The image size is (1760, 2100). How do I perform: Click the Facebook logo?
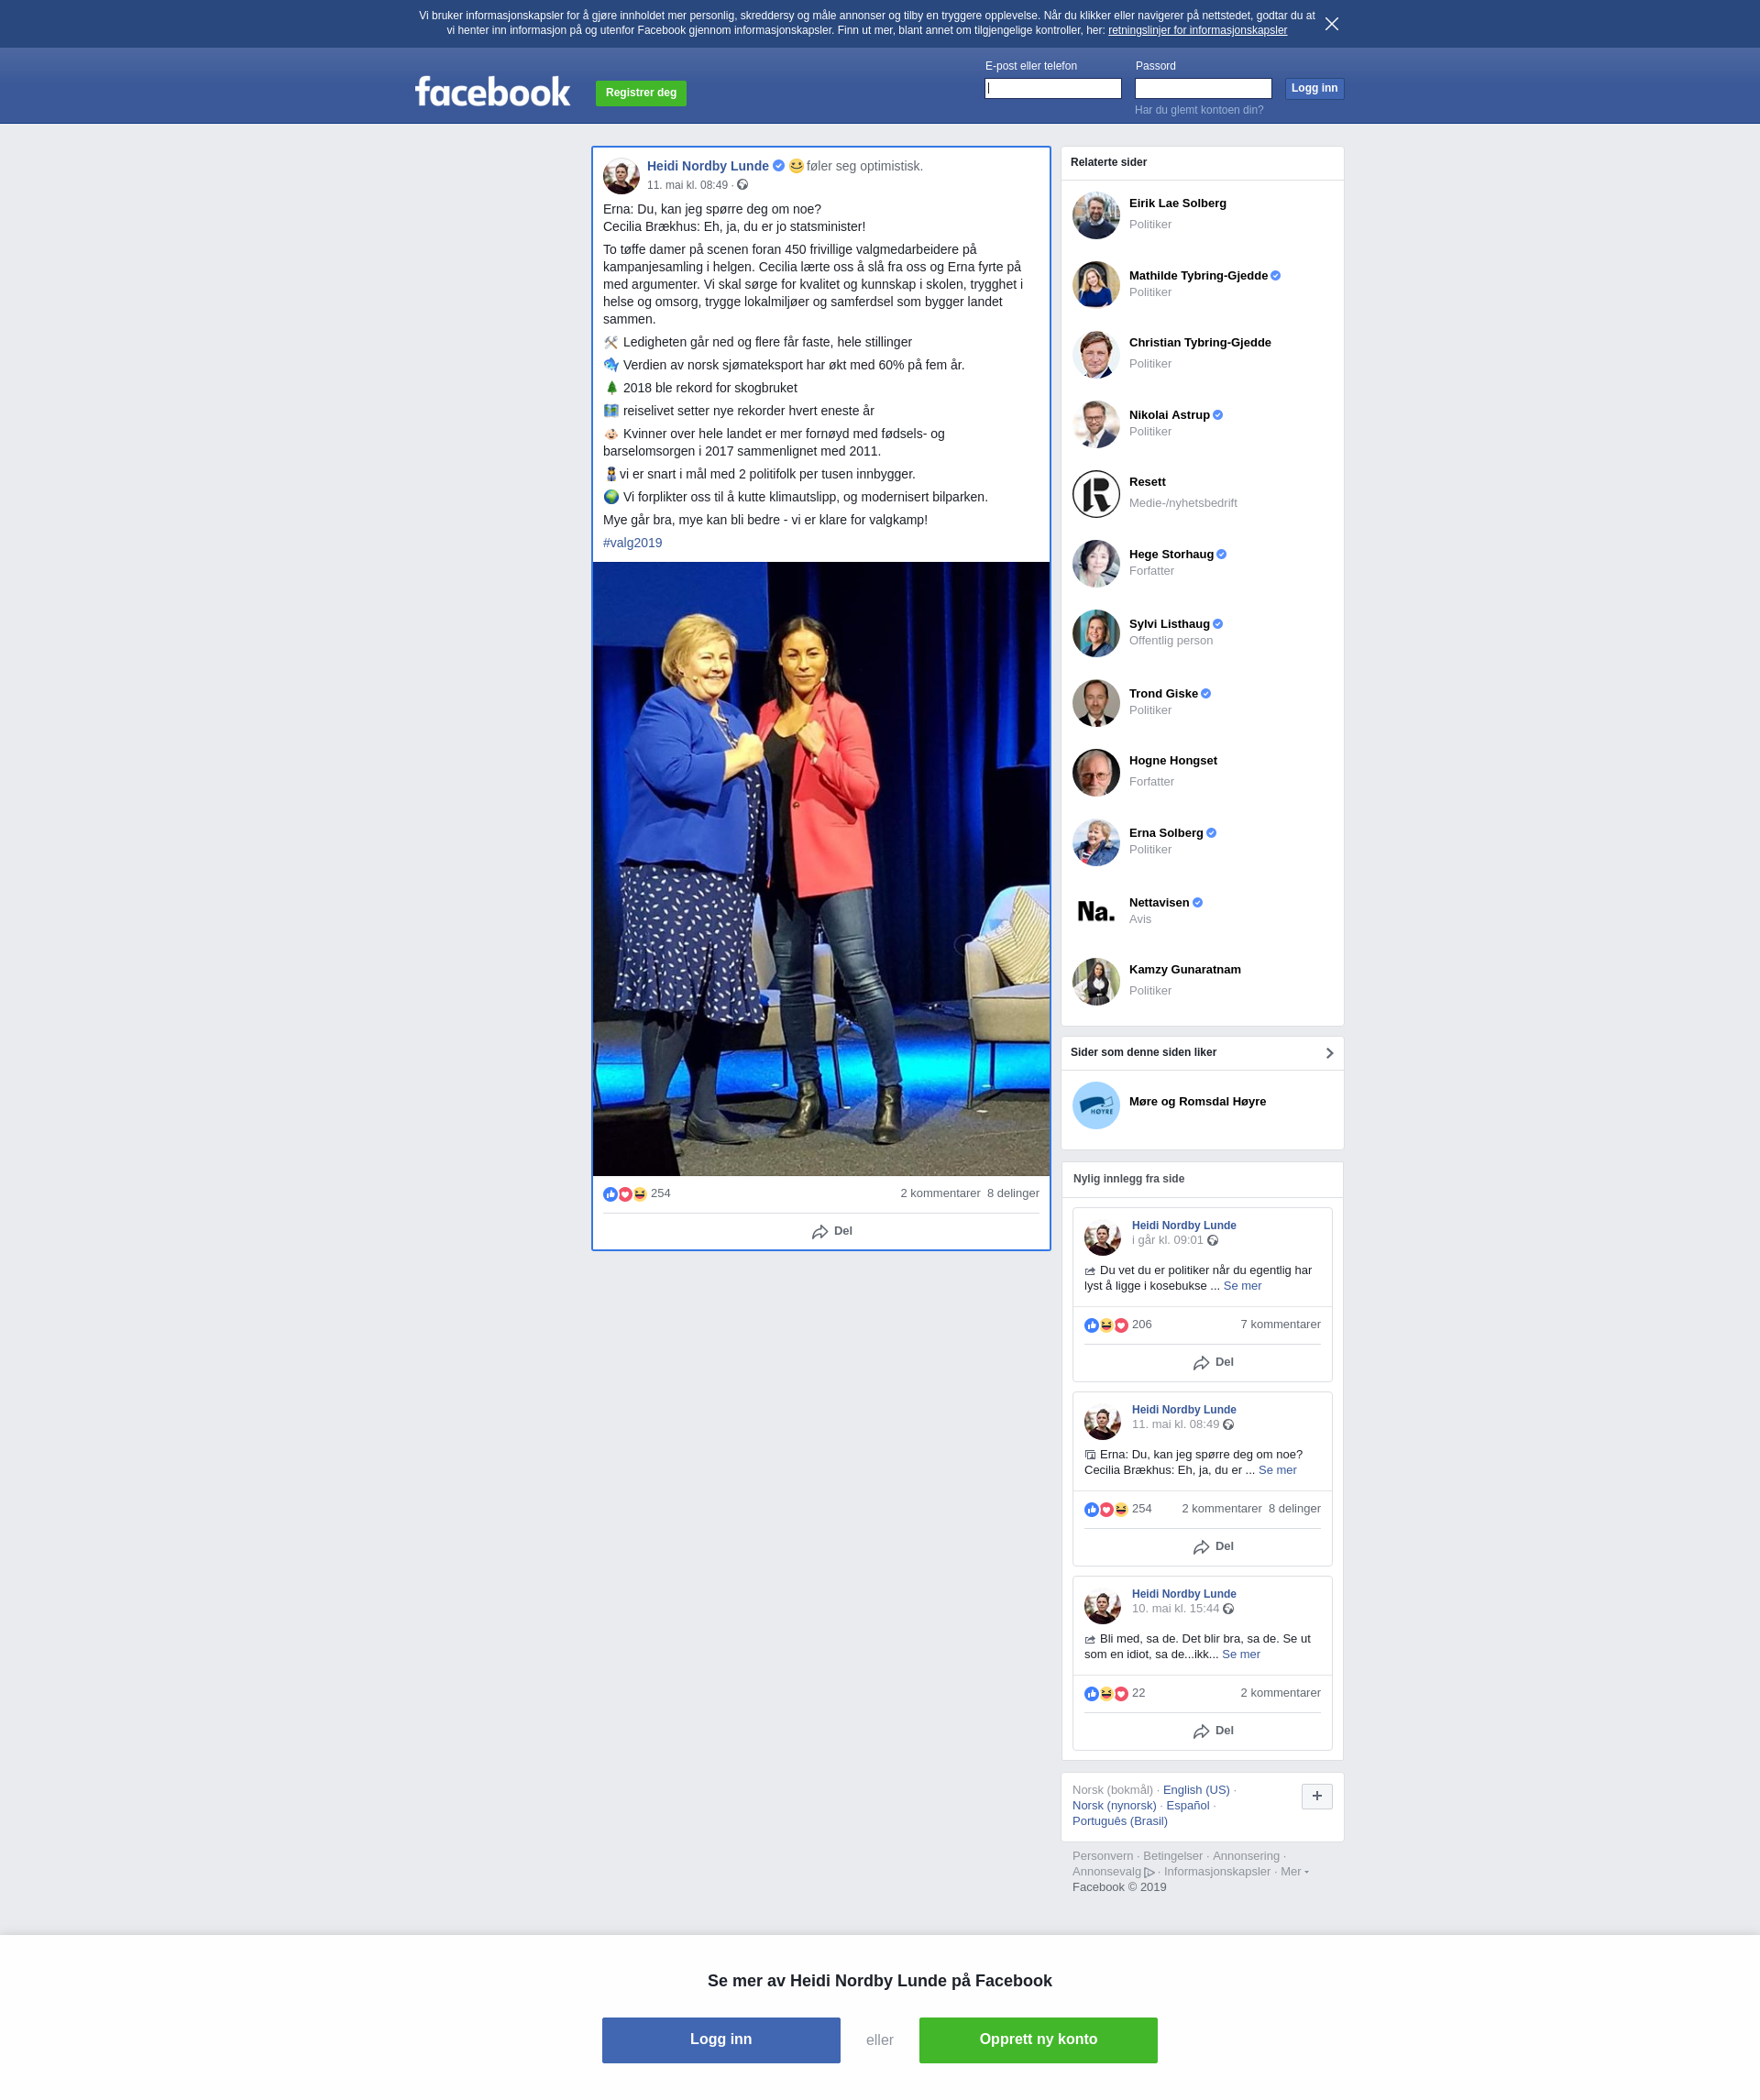coord(492,92)
